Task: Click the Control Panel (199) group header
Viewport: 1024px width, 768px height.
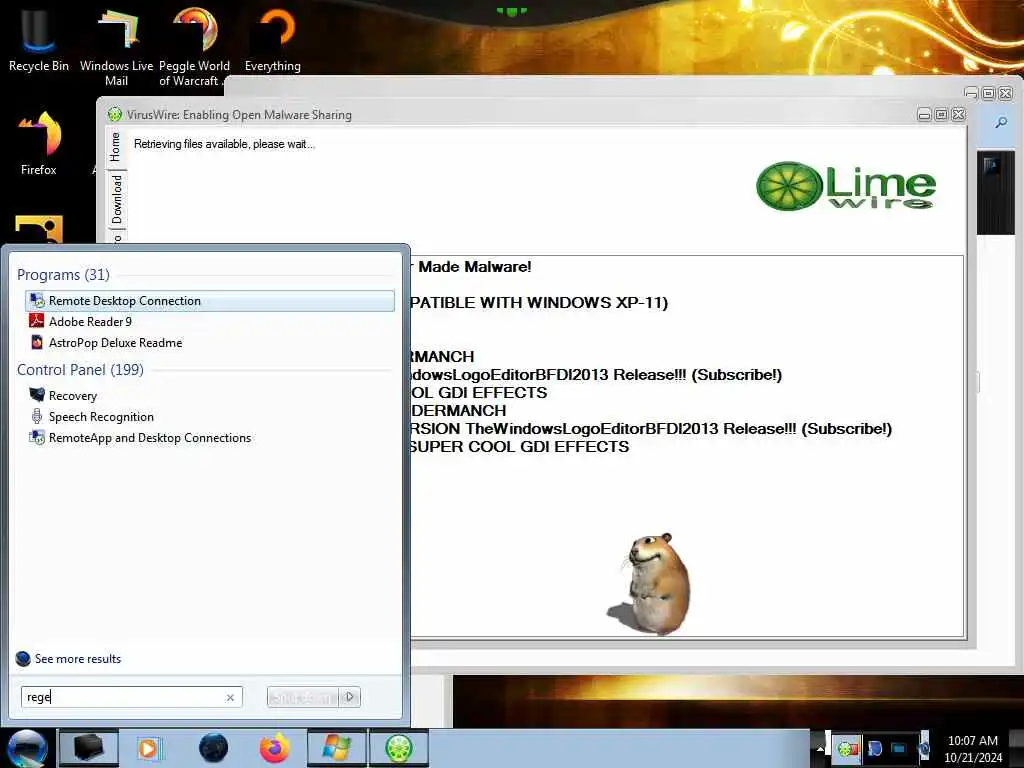Action: click(x=80, y=370)
